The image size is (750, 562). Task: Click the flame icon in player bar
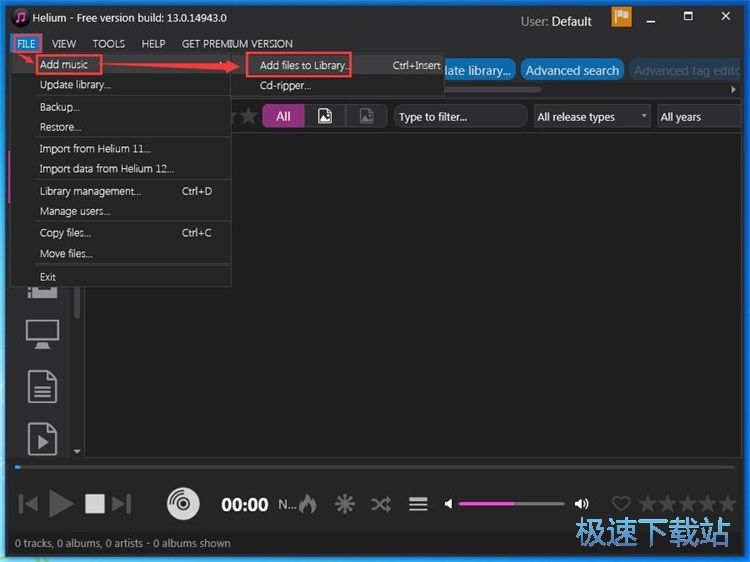(x=308, y=504)
